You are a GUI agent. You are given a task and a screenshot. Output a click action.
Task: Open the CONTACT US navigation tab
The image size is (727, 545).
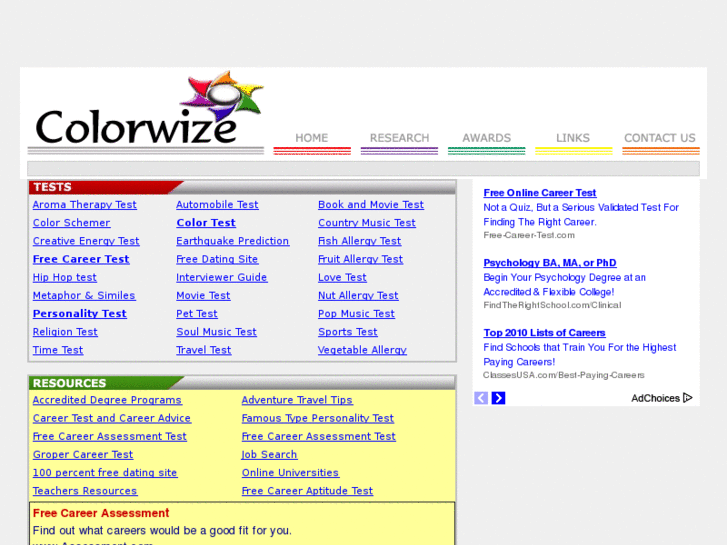[x=660, y=138]
